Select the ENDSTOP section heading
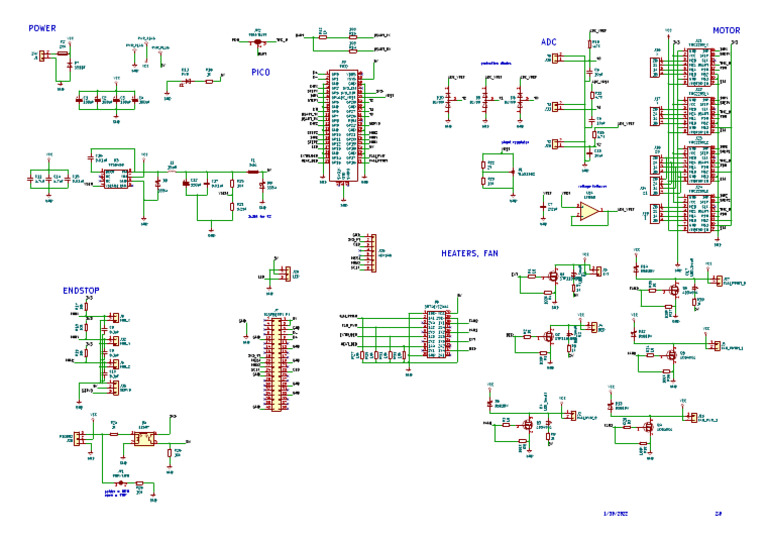The height and width of the screenshot is (543, 768). [81, 291]
